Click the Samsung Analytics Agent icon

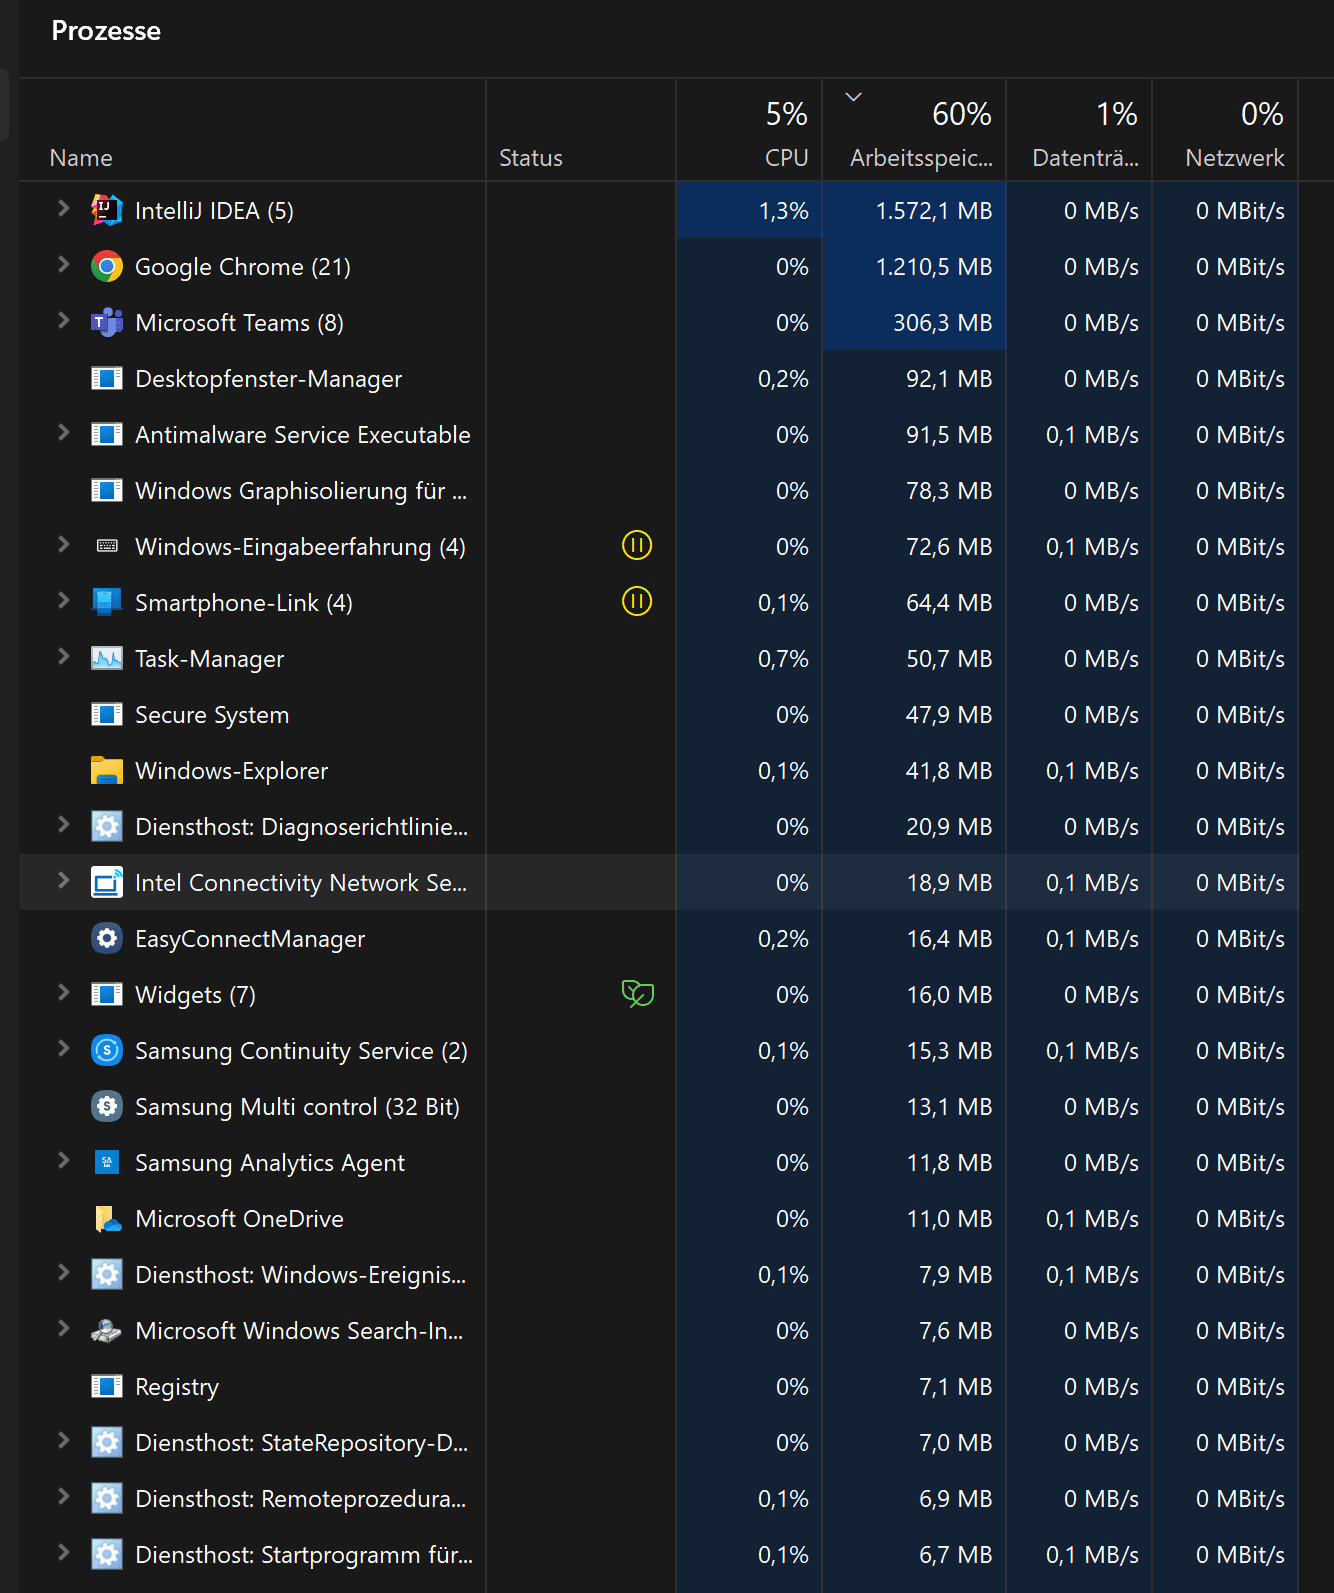coord(107,1162)
